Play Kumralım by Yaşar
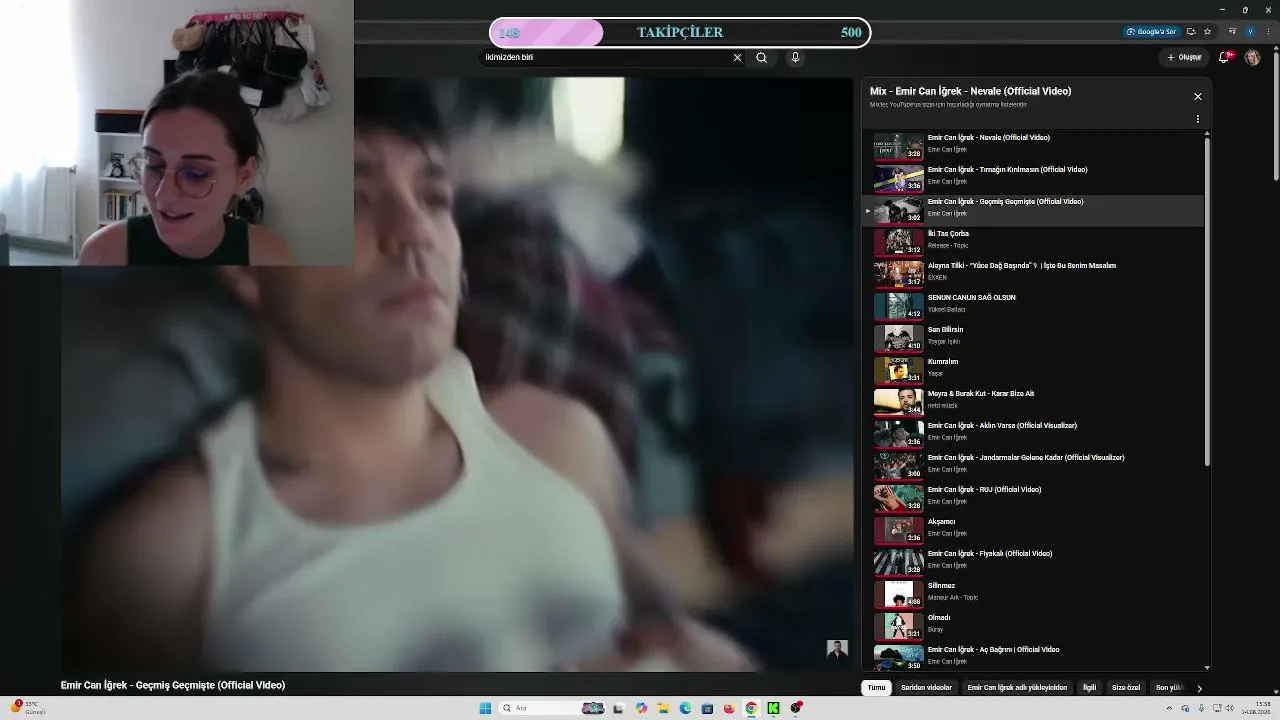Viewport: 1280px width, 720px height. (x=1033, y=370)
